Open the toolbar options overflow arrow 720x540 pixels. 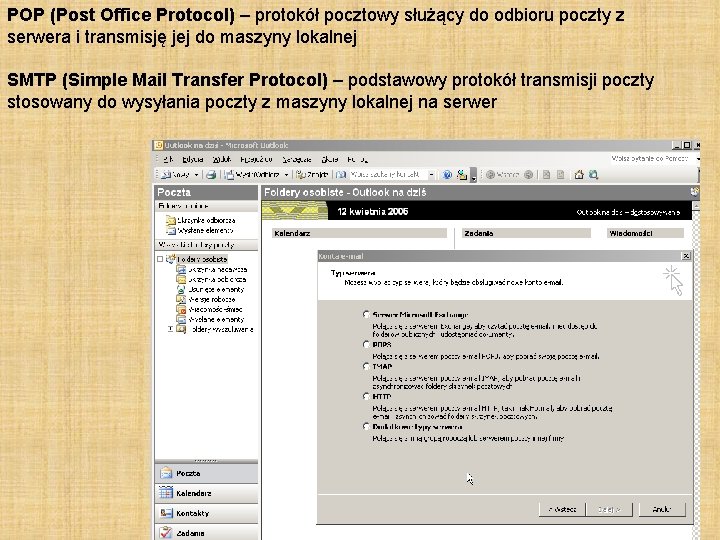coord(473,176)
